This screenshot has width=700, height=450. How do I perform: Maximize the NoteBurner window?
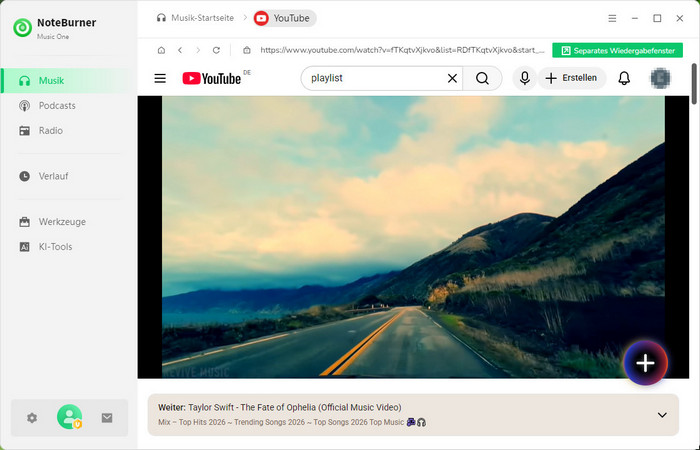pos(657,18)
